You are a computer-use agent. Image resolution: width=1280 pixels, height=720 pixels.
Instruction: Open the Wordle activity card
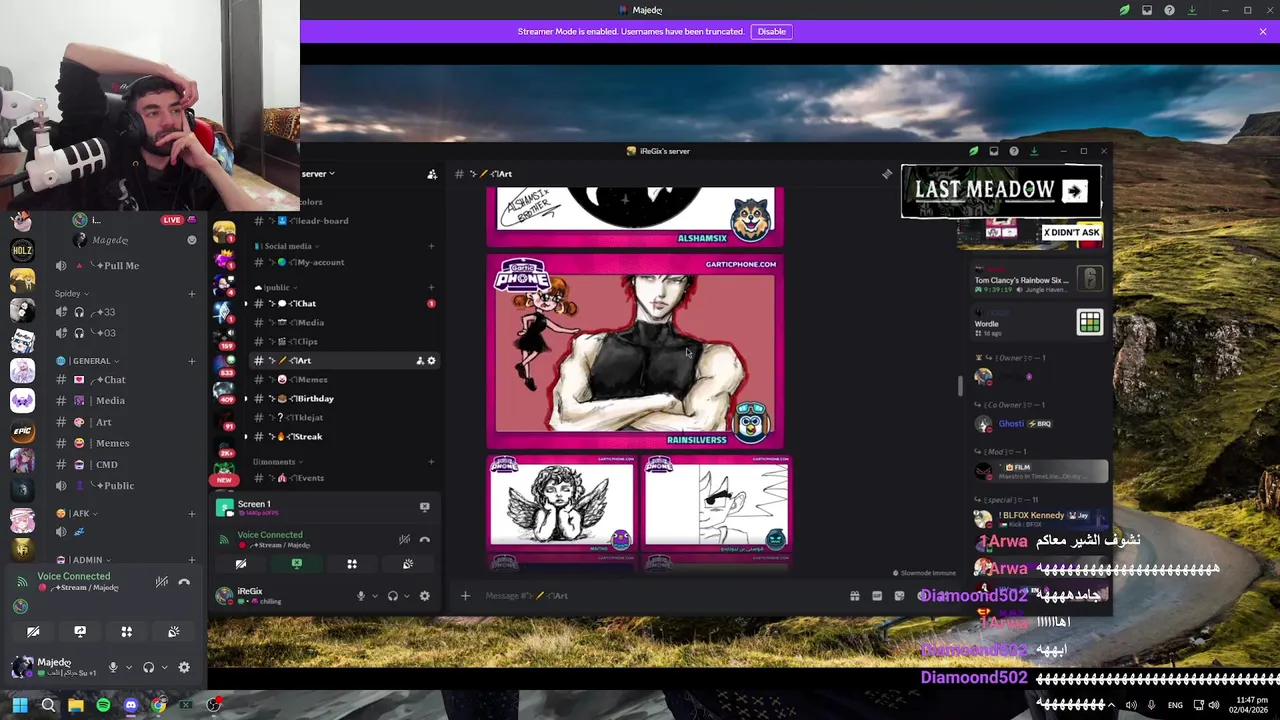[1038, 322]
